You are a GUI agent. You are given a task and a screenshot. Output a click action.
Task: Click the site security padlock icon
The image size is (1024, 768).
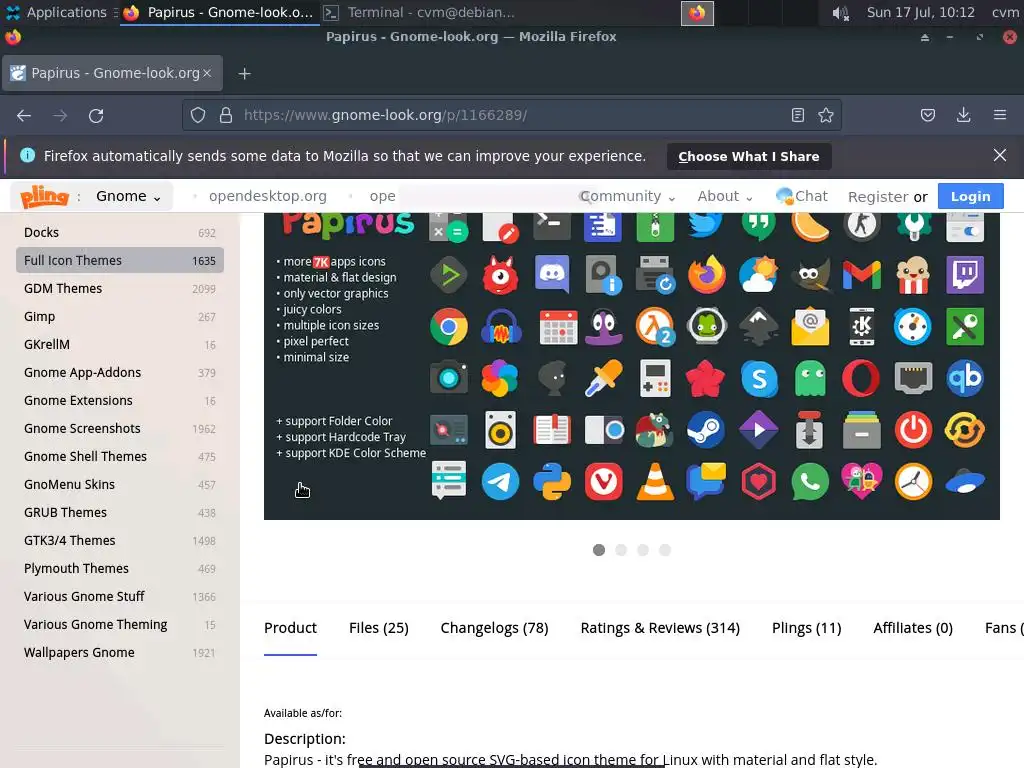[226, 116]
